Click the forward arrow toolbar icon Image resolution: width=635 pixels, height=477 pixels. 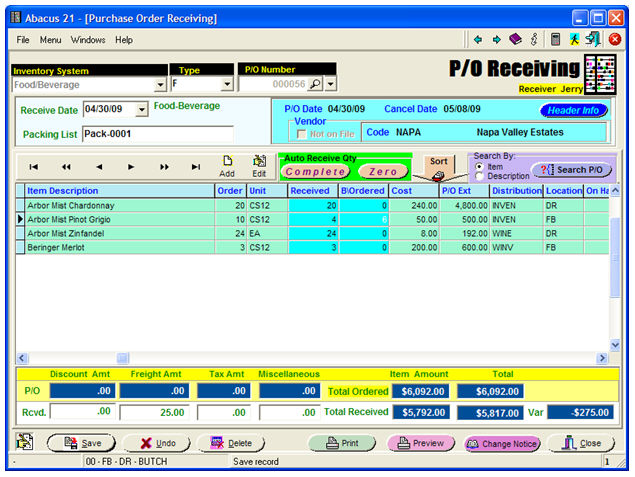(496, 40)
